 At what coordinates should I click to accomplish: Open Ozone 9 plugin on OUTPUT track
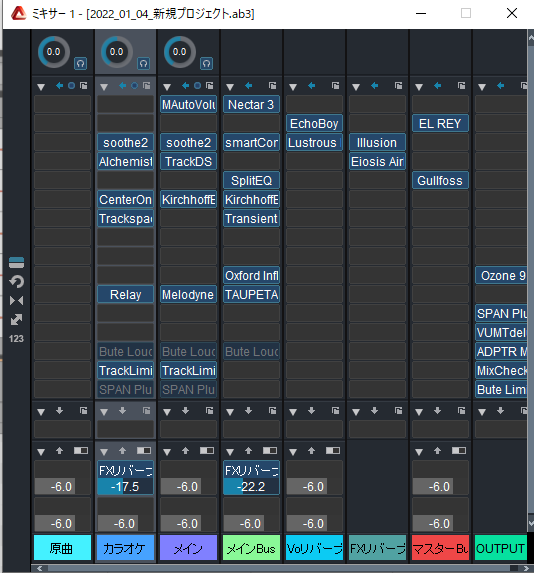[x=501, y=276]
